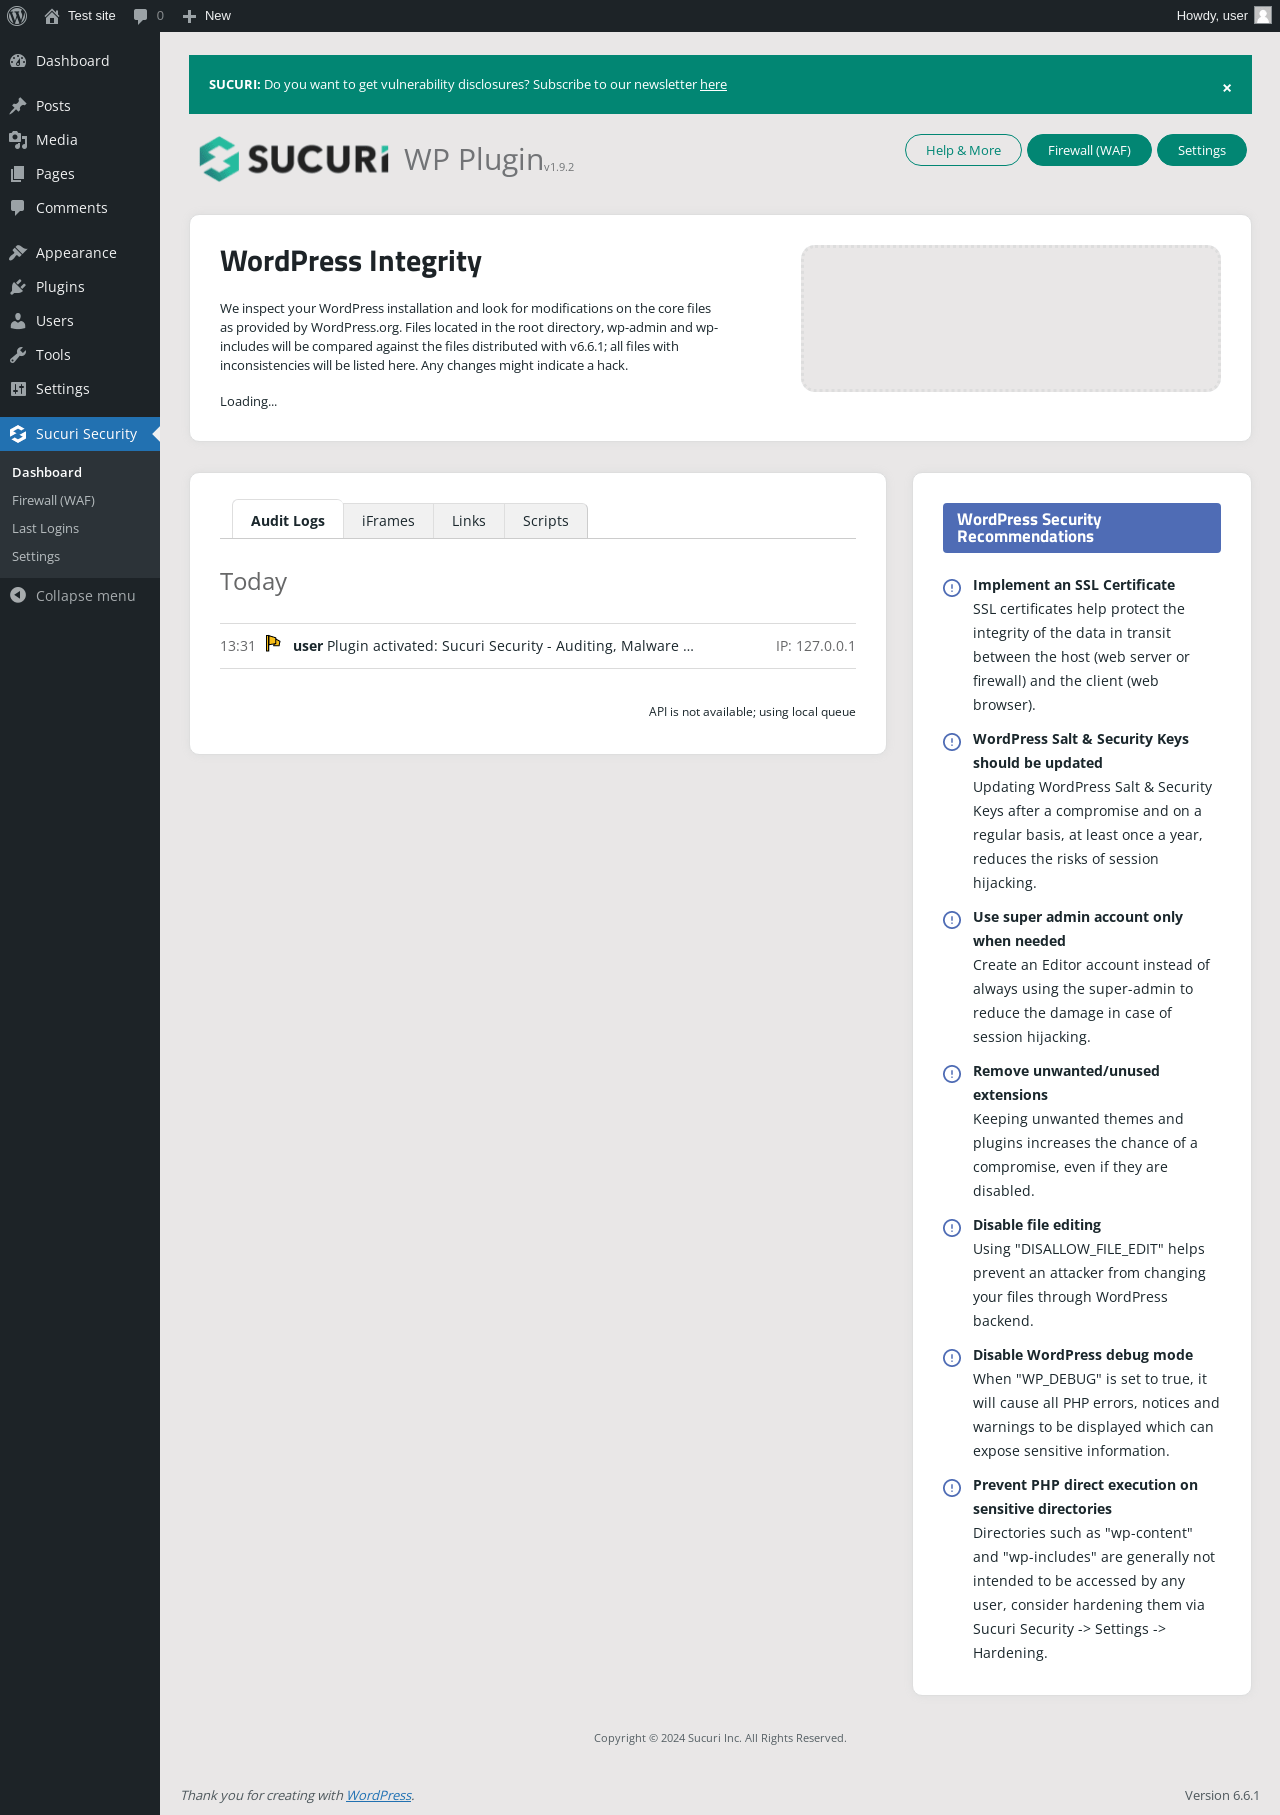The image size is (1280, 1815).
Task: Open the Sucuri Settings submenu item
Action: [80, 556]
